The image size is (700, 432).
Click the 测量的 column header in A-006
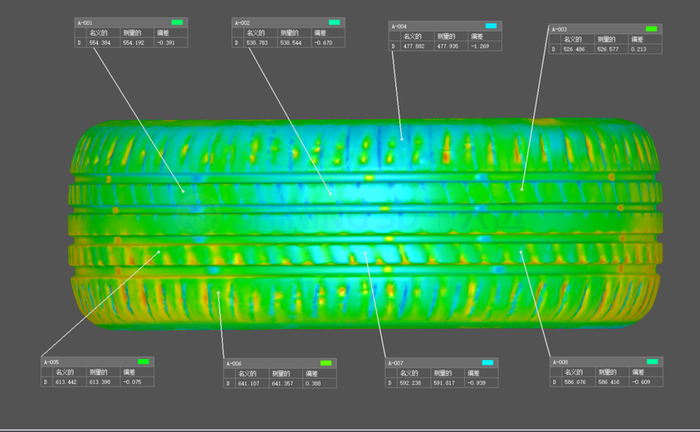click(x=281, y=374)
